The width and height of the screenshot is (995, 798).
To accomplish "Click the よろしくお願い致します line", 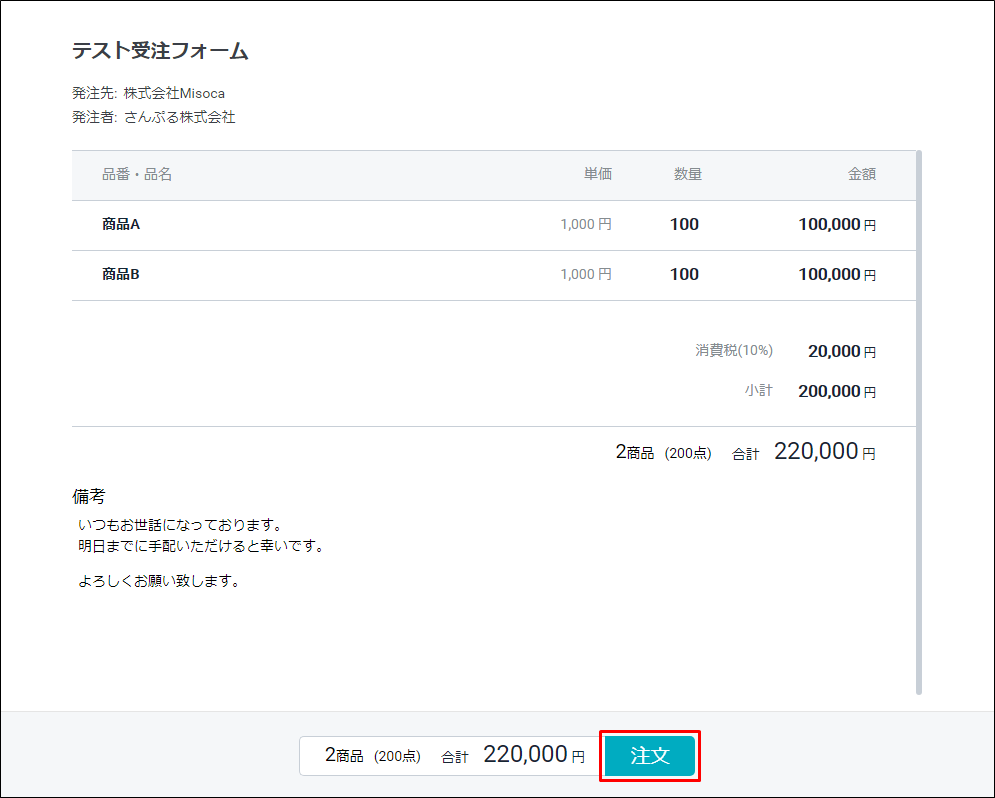I will click(159, 581).
